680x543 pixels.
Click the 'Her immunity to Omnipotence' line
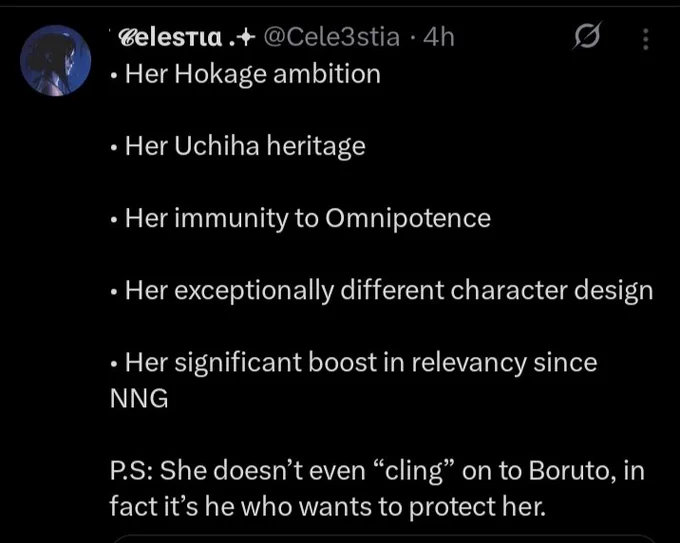pos(301,218)
